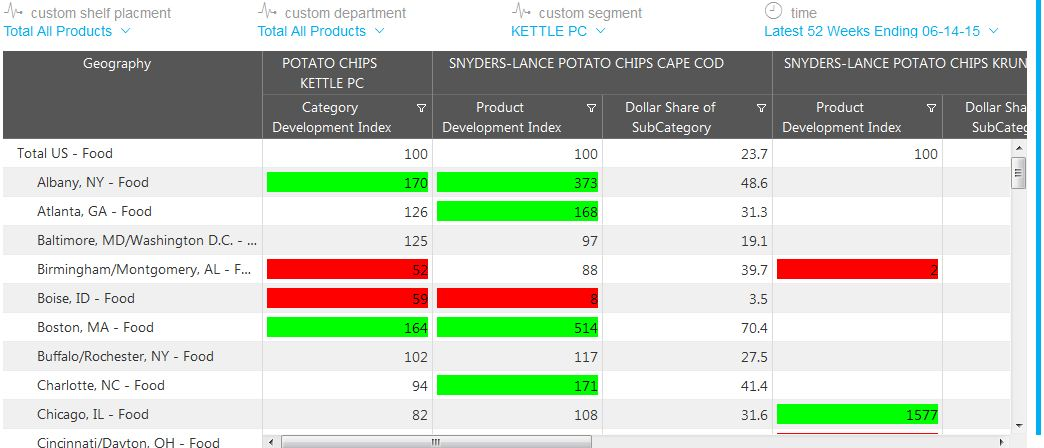The image size is (1044, 448).
Task: Open the custom department Total All Products dropdown
Action: pos(379,31)
